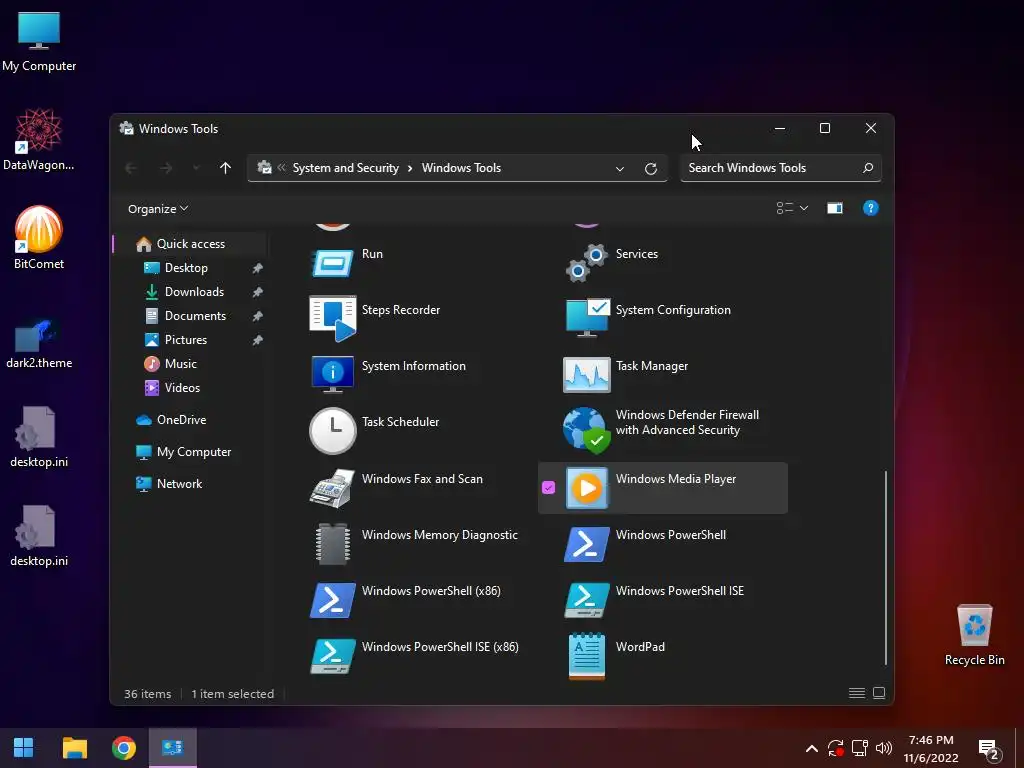
Task: Open Documents in navigation pane
Action: pyautogui.click(x=195, y=316)
